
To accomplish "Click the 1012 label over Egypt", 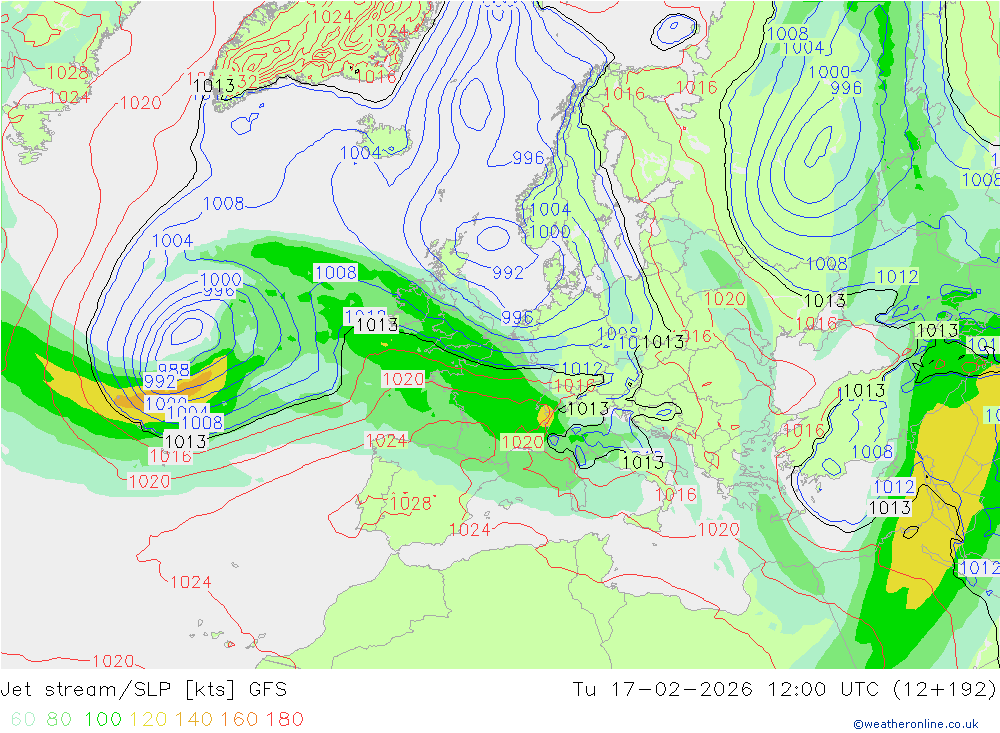I will [893, 487].
